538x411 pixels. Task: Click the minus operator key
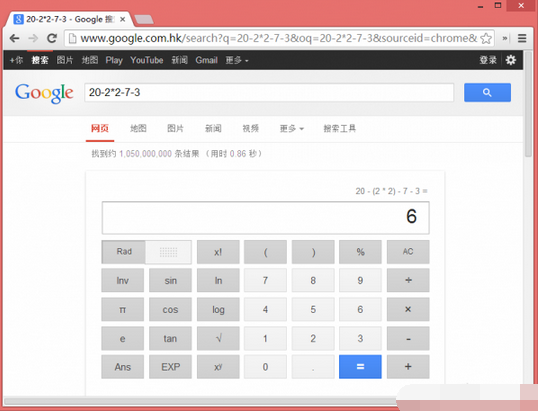[408, 338]
